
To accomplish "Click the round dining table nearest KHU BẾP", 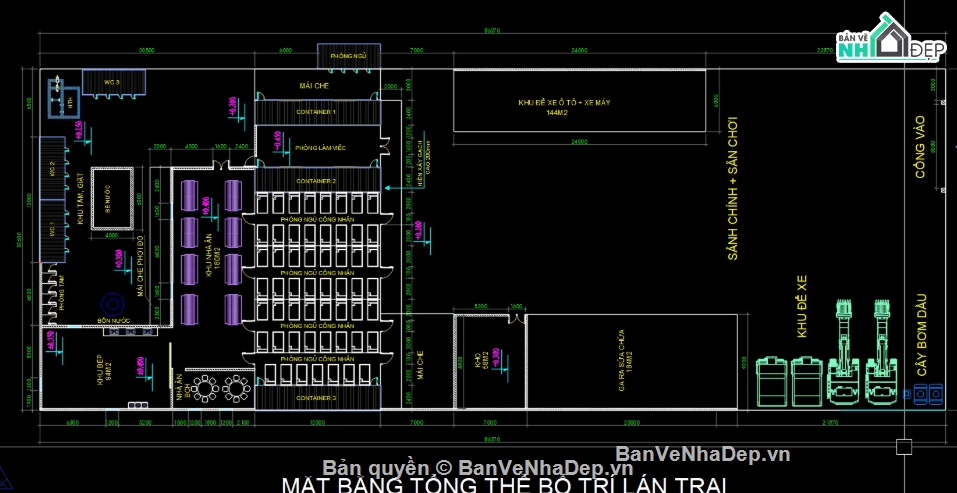I will pos(206,388).
